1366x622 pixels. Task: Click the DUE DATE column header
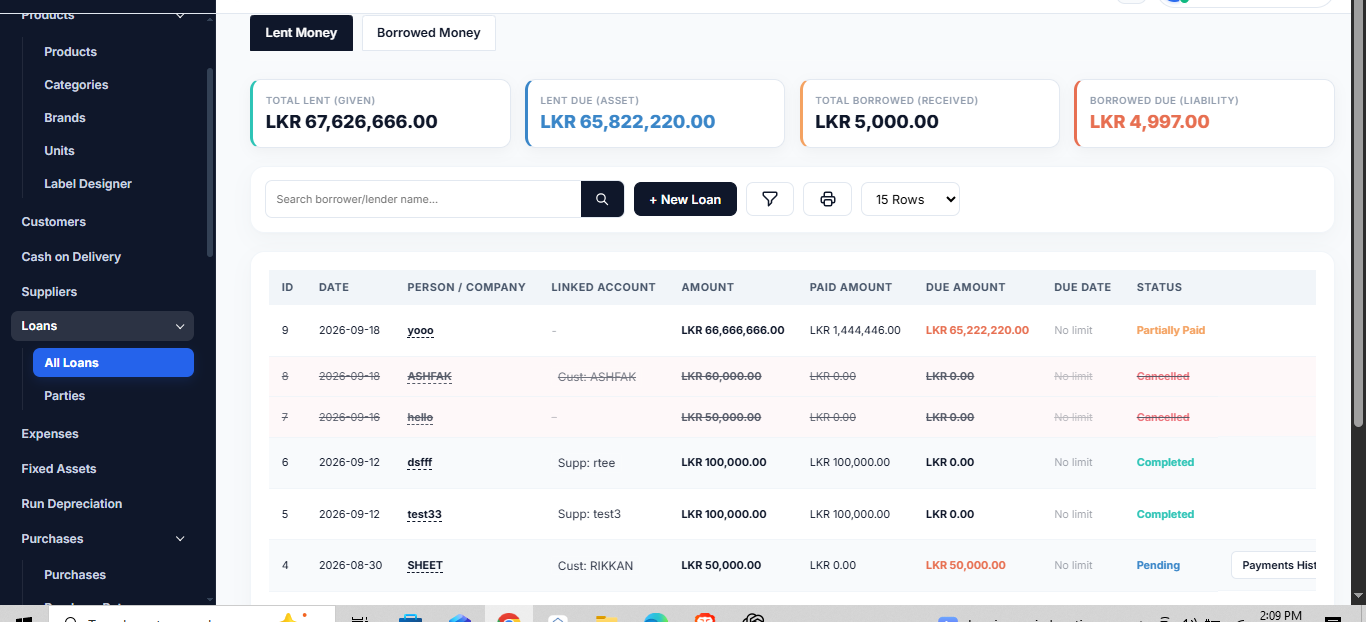[1082, 287]
